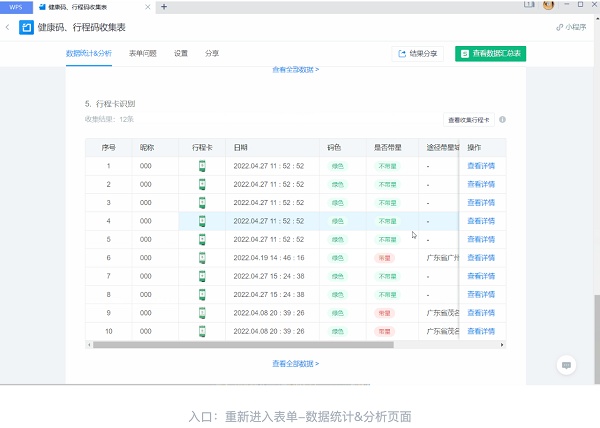Click the 结果分享 button

pos(417,54)
